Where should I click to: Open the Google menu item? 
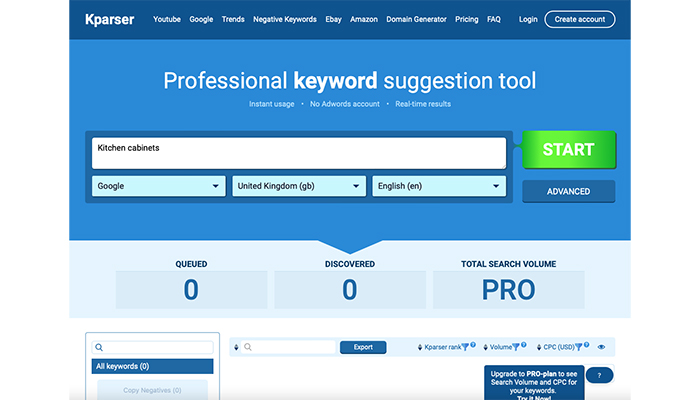coord(201,19)
